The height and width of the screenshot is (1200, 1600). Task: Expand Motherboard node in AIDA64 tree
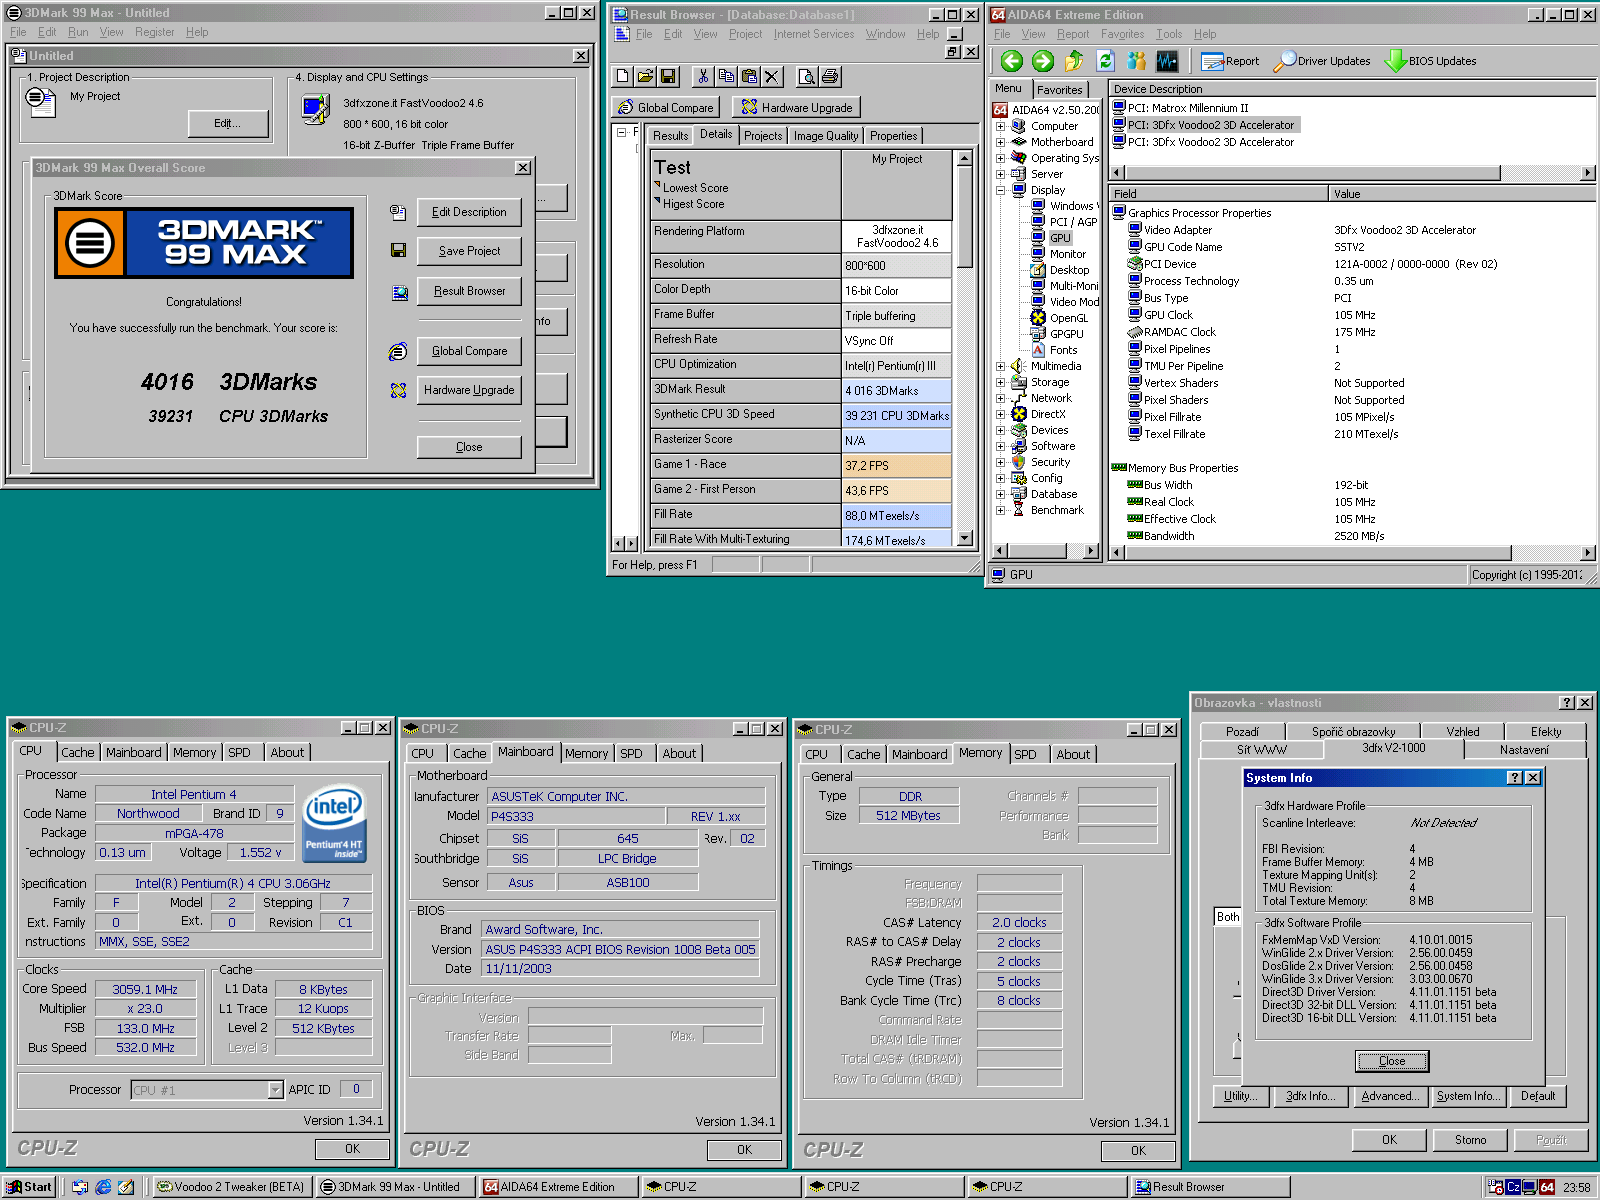click(x=1000, y=142)
